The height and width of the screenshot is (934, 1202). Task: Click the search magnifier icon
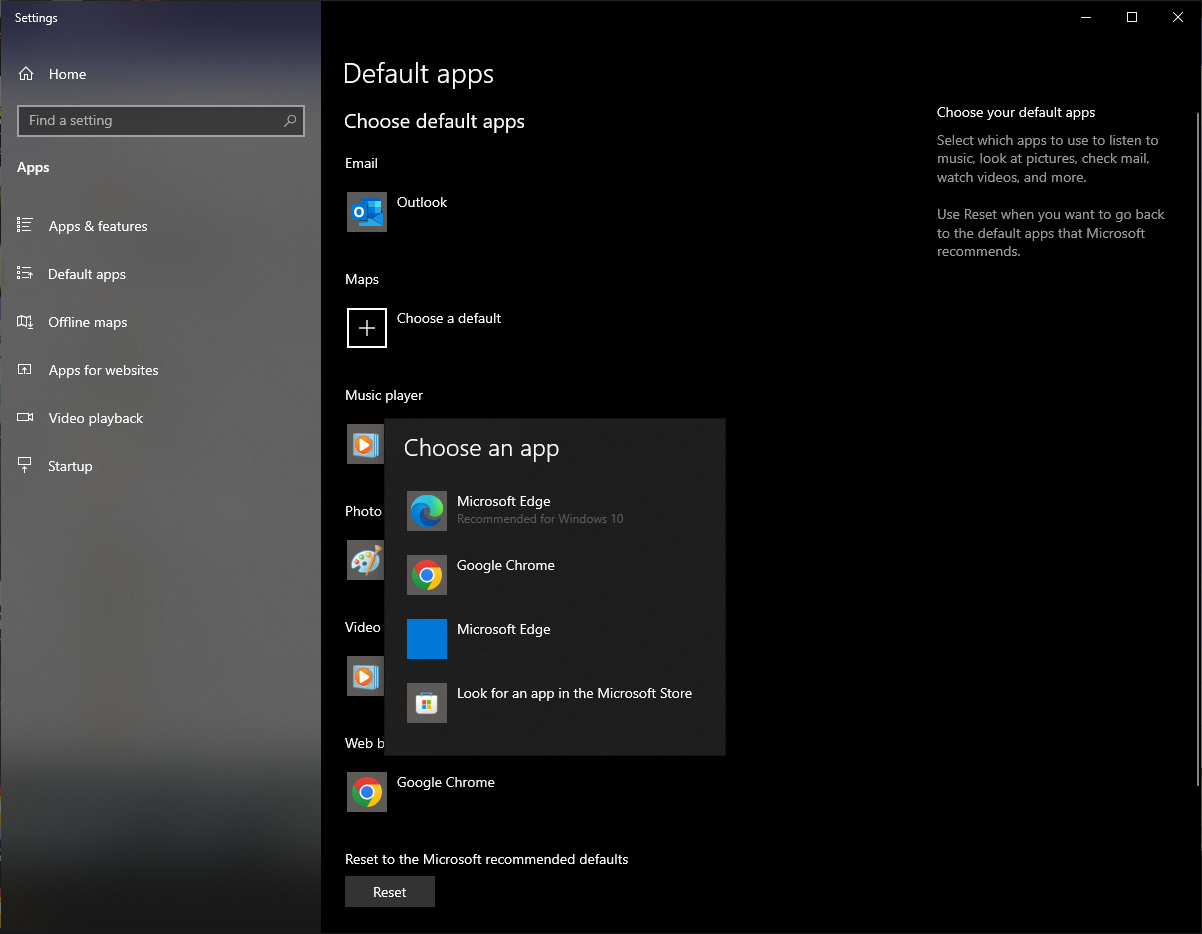(290, 121)
